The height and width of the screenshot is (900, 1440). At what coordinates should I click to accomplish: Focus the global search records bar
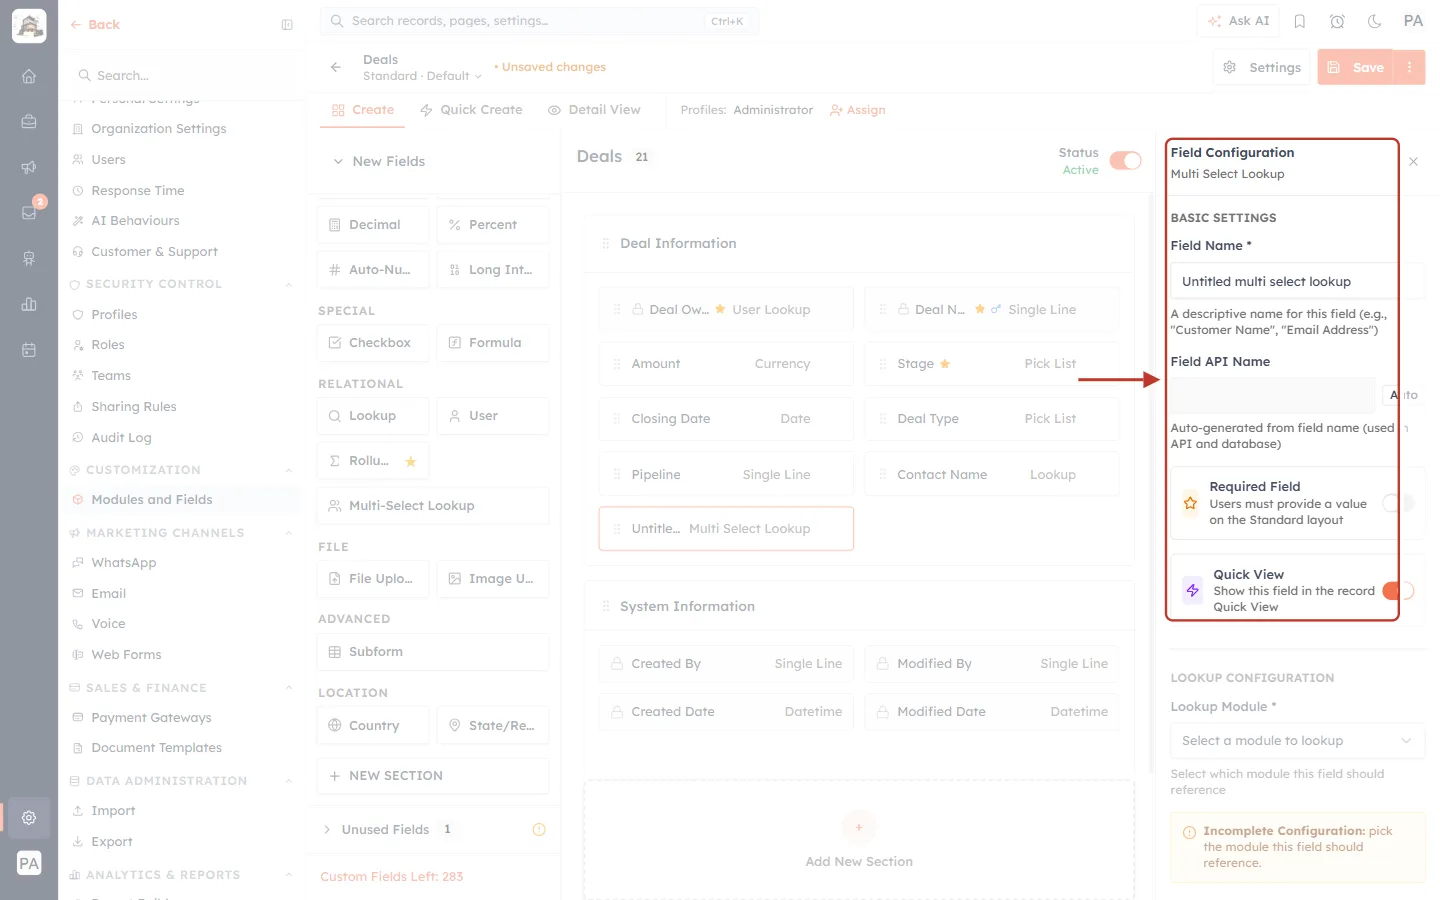pyautogui.click(x=539, y=21)
